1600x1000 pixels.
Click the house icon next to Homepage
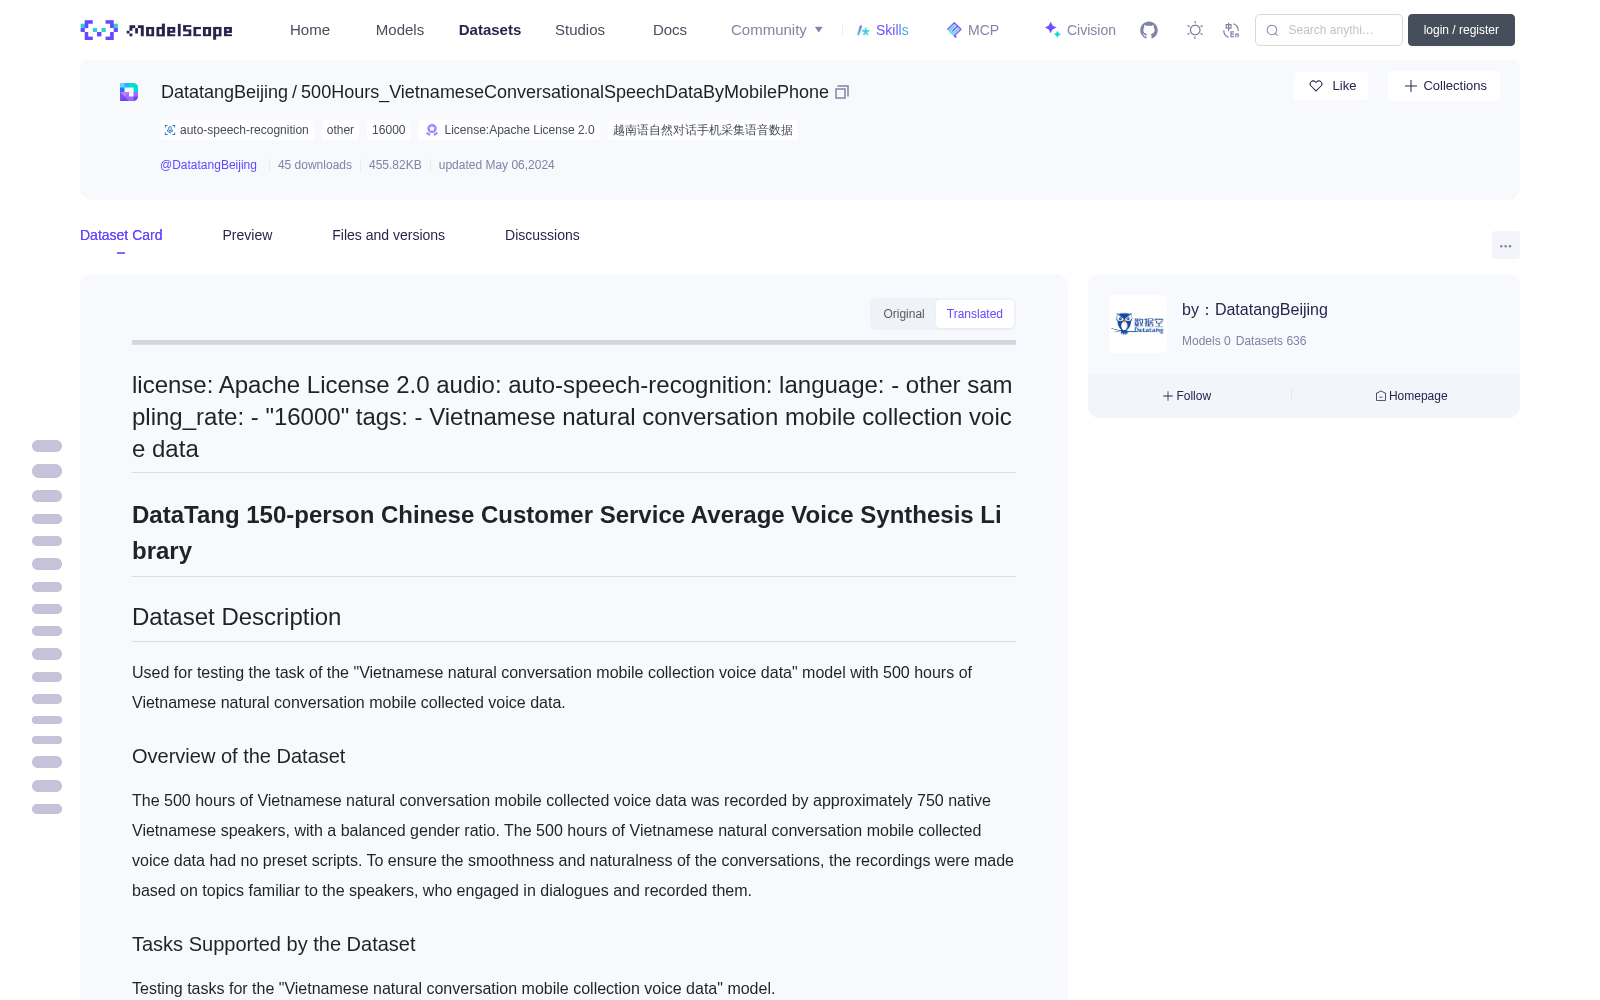tap(1381, 396)
